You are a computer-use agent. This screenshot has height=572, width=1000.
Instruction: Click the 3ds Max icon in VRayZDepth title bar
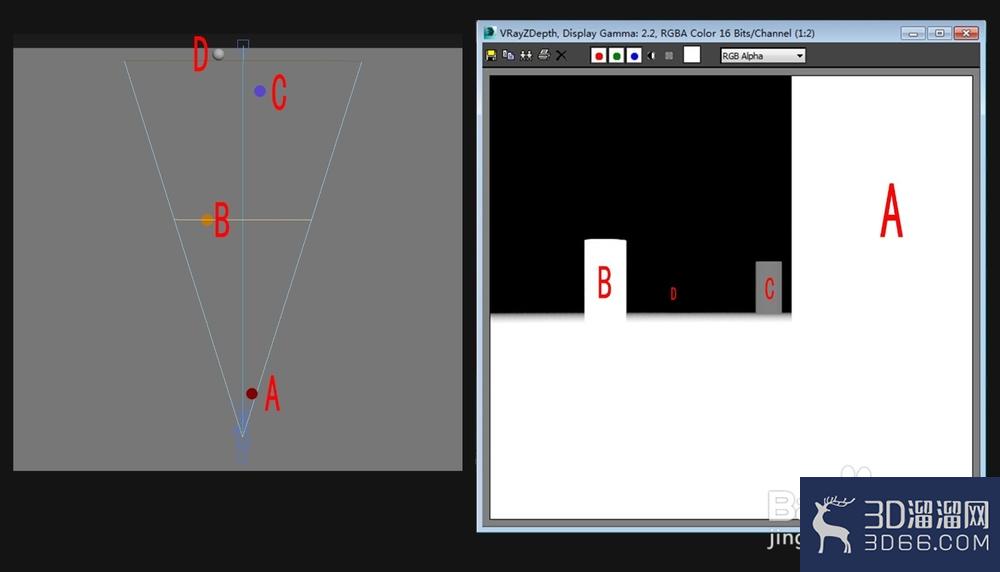point(490,33)
